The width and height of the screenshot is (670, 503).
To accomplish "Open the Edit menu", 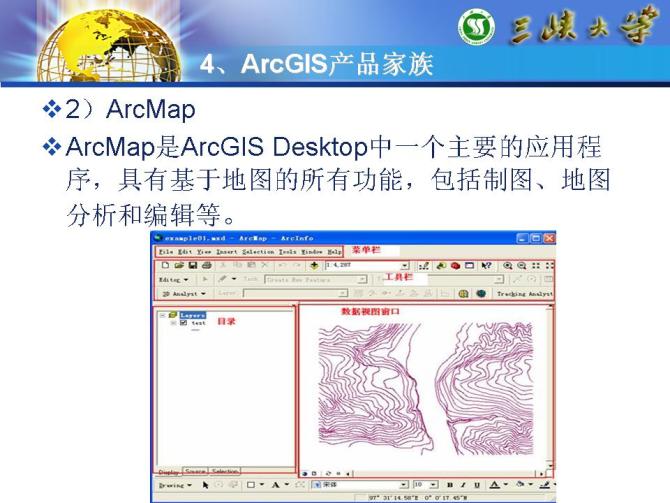I will pyautogui.click(x=185, y=252).
